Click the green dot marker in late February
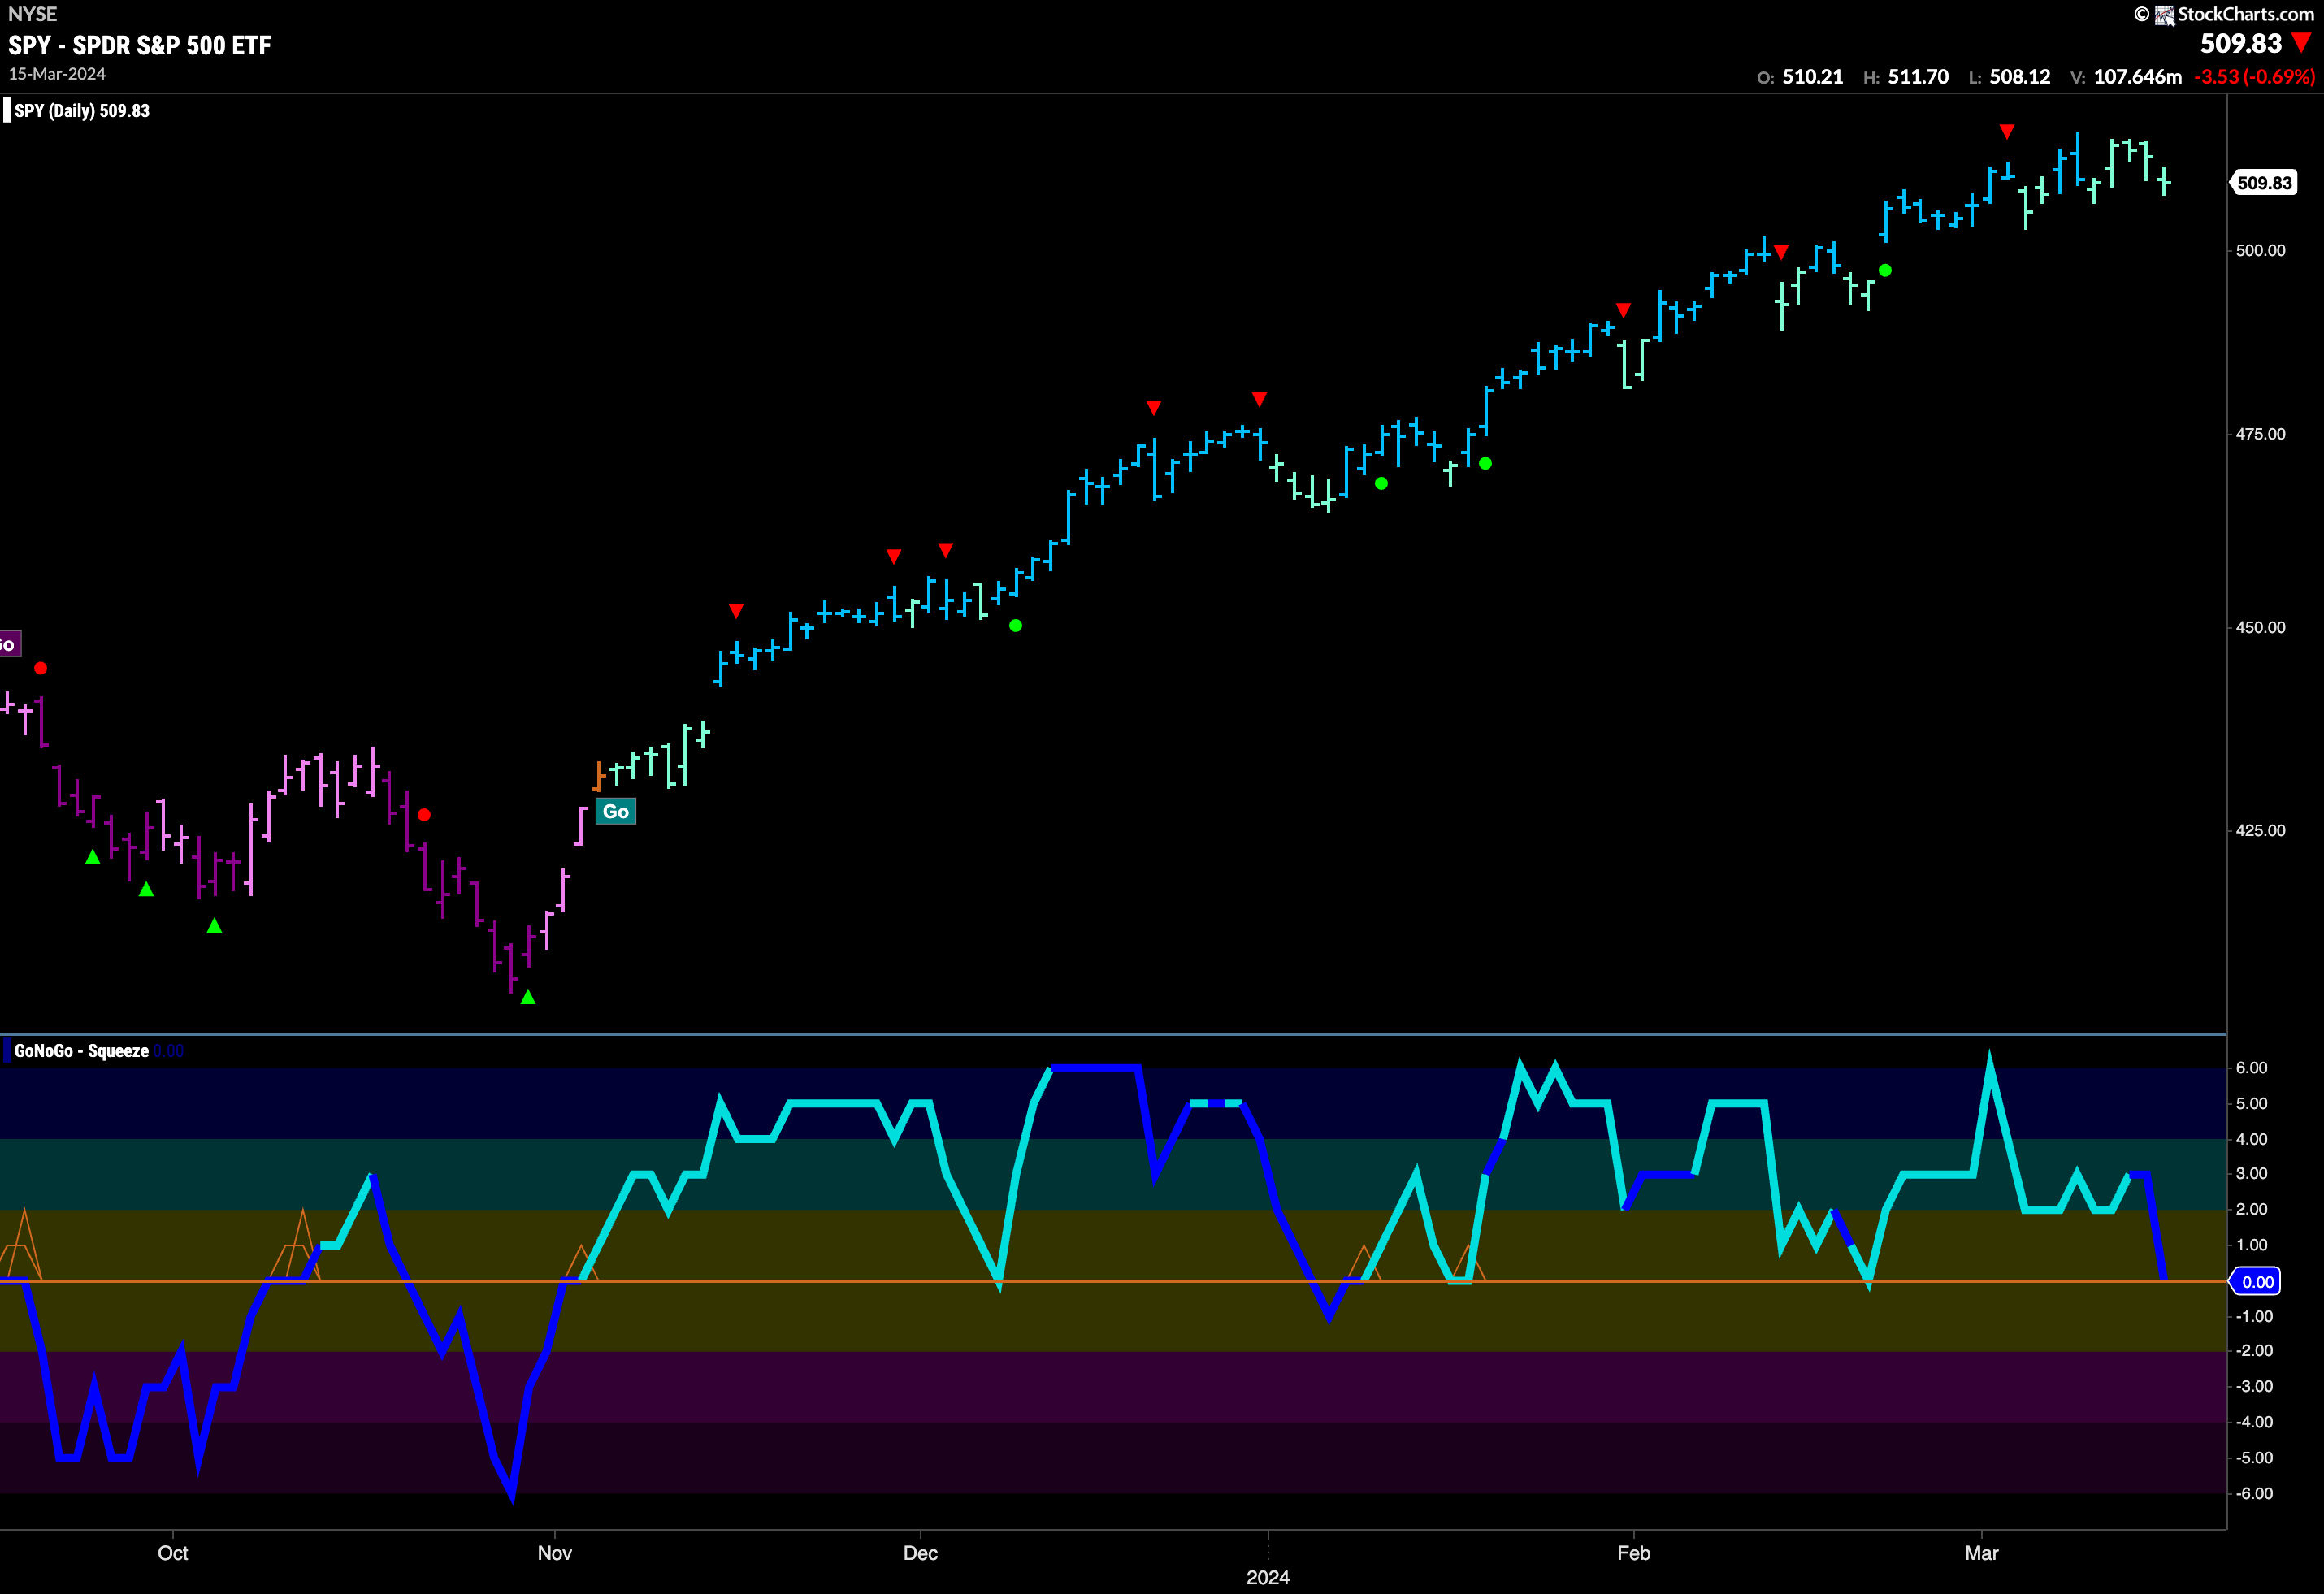Screen dimensions: 2324x1594 [1885, 270]
